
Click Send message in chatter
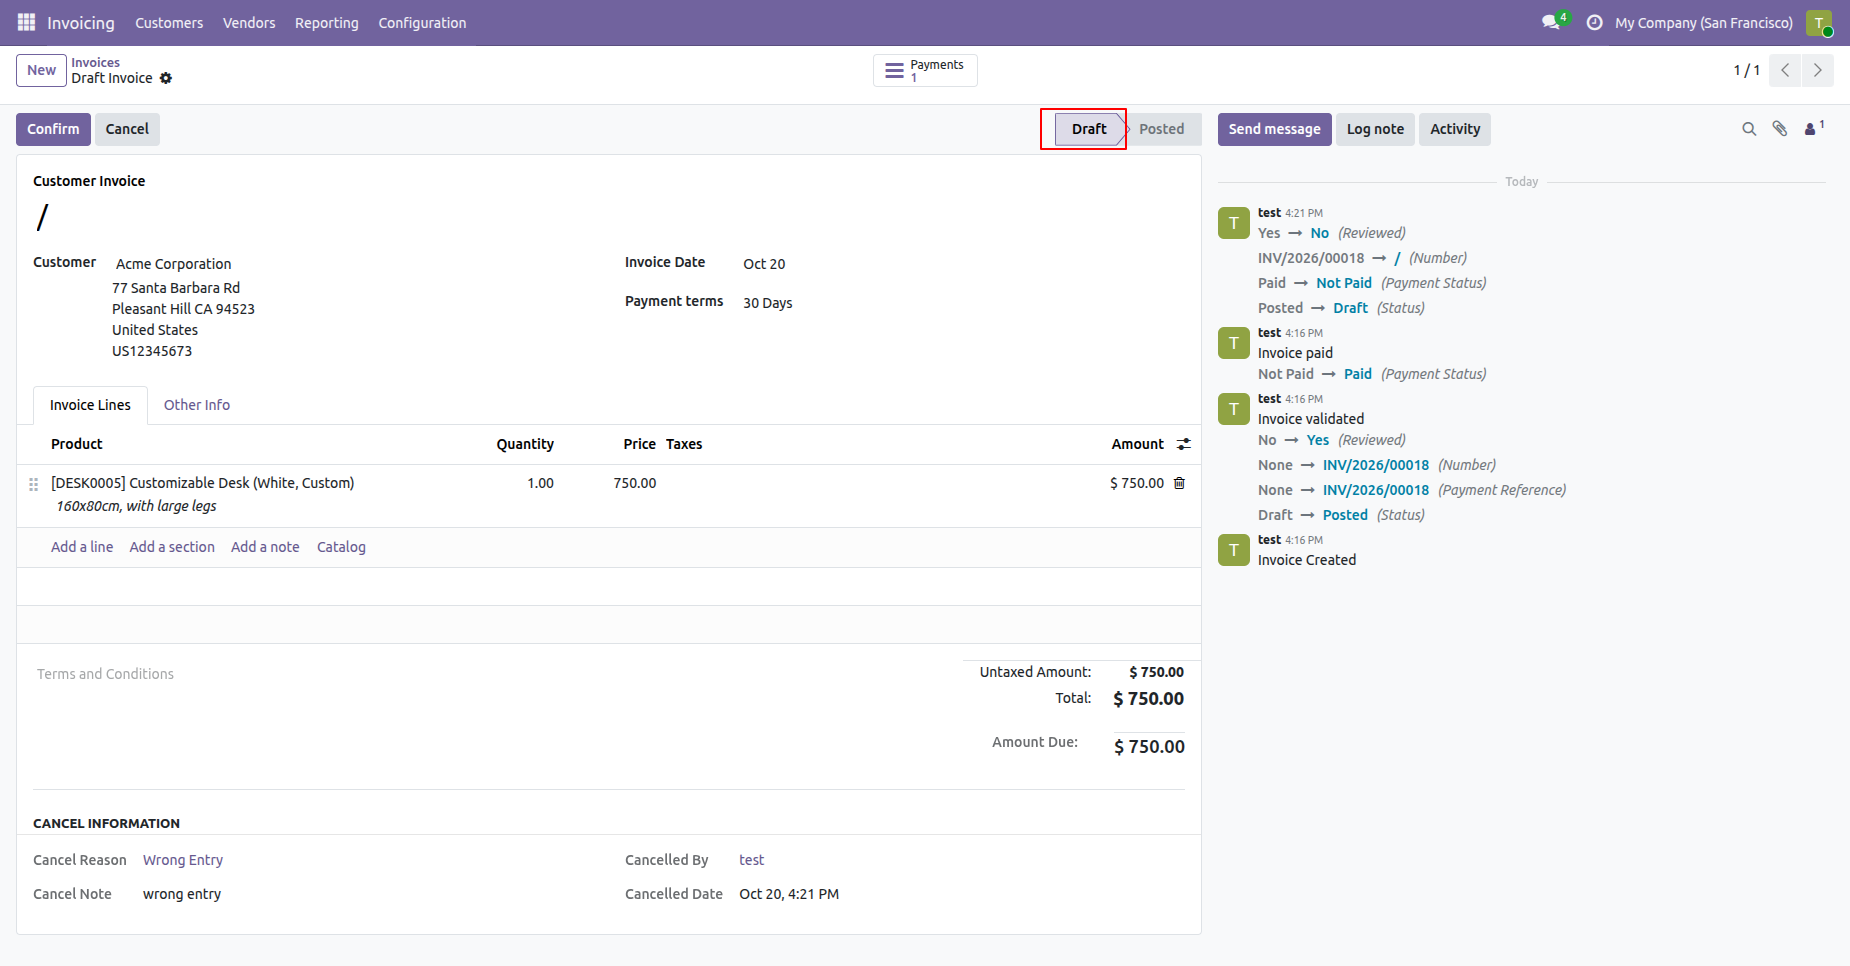(1274, 129)
